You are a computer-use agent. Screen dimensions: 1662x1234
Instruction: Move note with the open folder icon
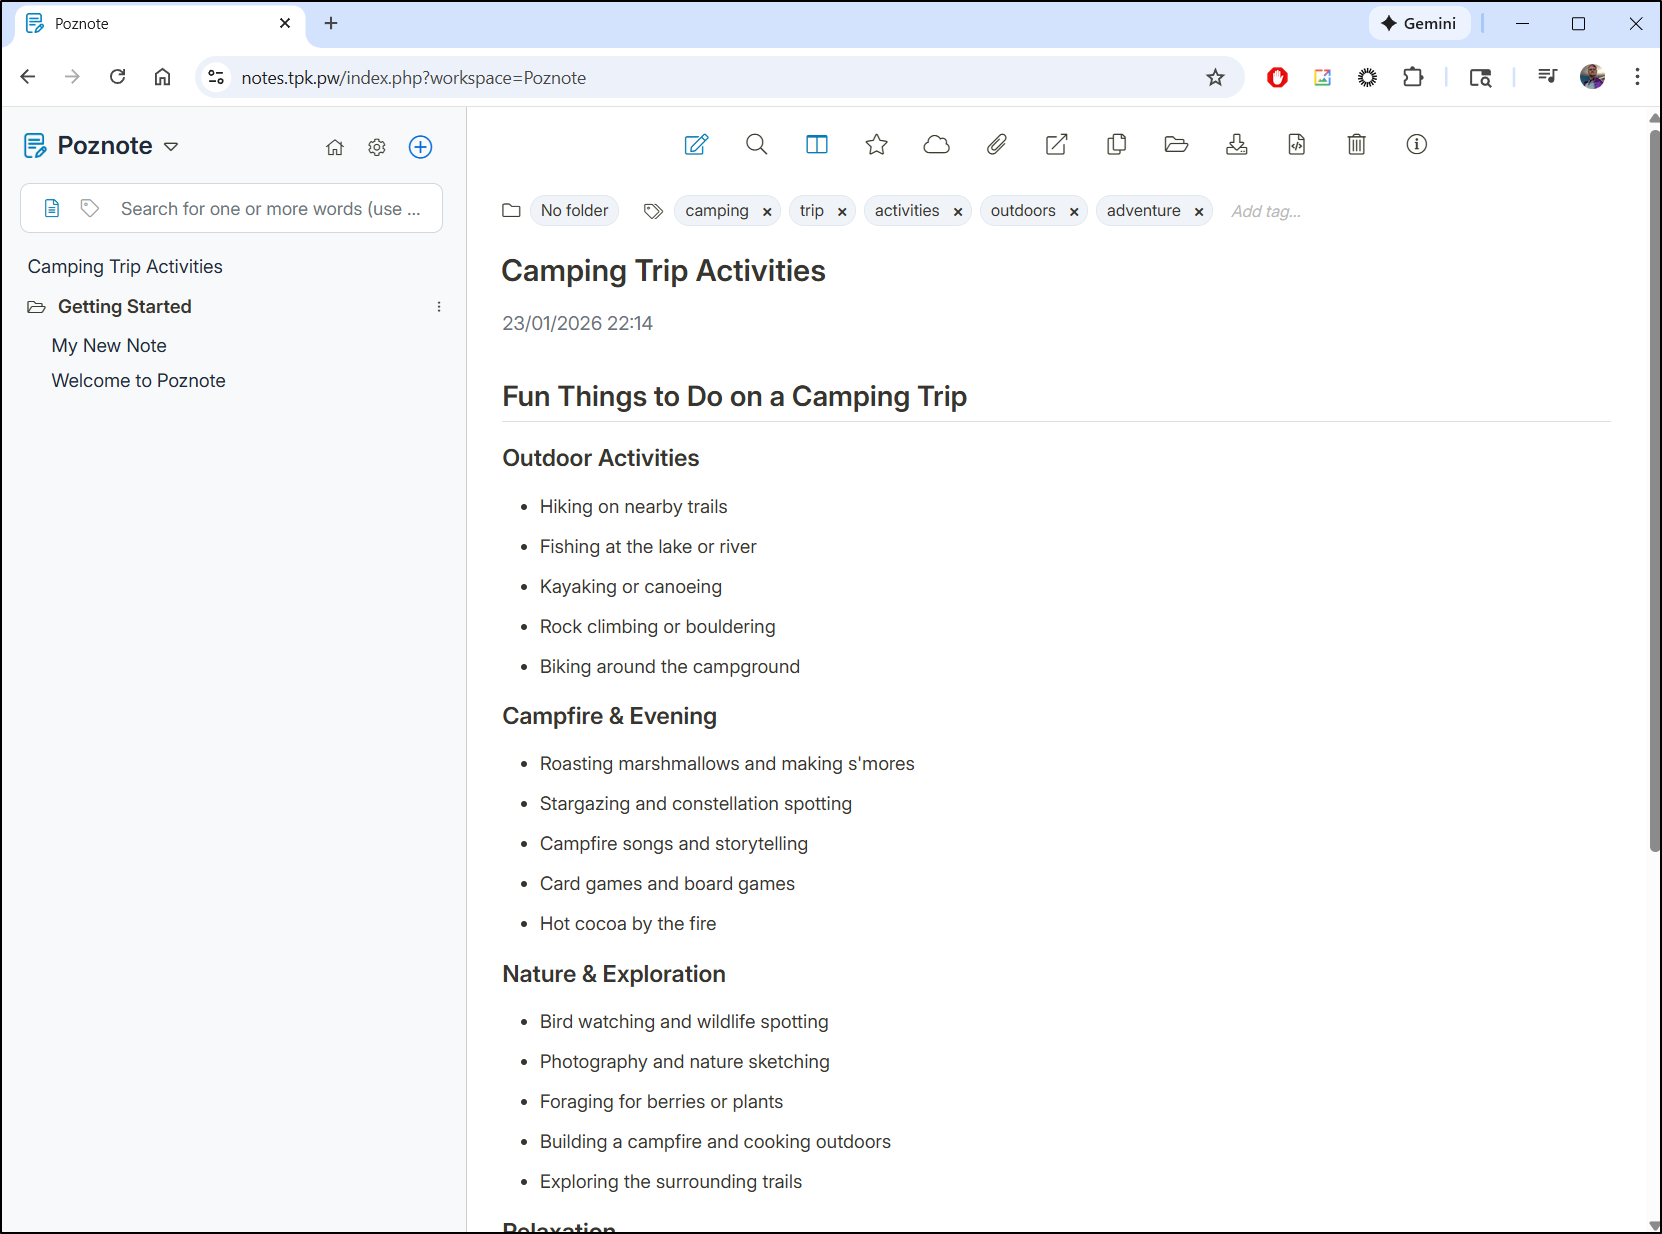tap(1177, 145)
